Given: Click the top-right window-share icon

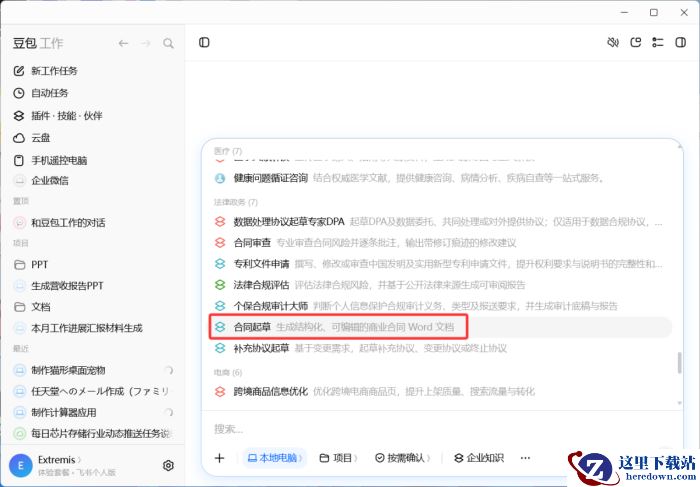Looking at the screenshot, I should (635, 42).
